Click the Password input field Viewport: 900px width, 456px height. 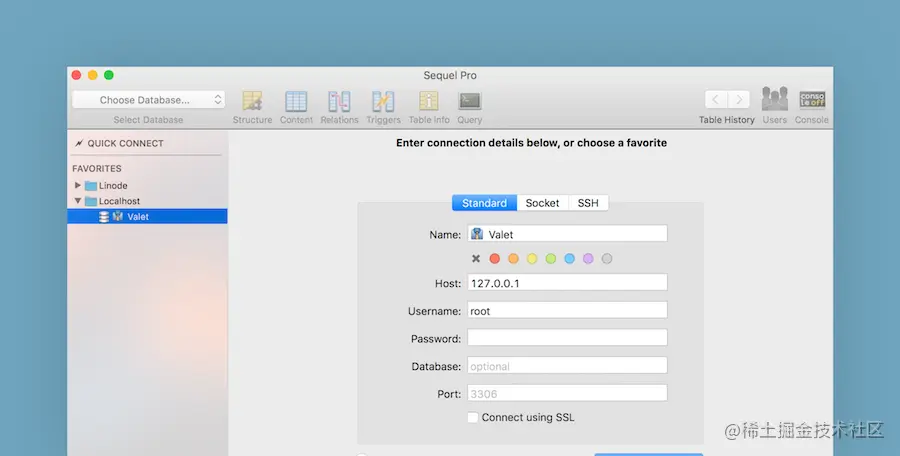(x=567, y=338)
